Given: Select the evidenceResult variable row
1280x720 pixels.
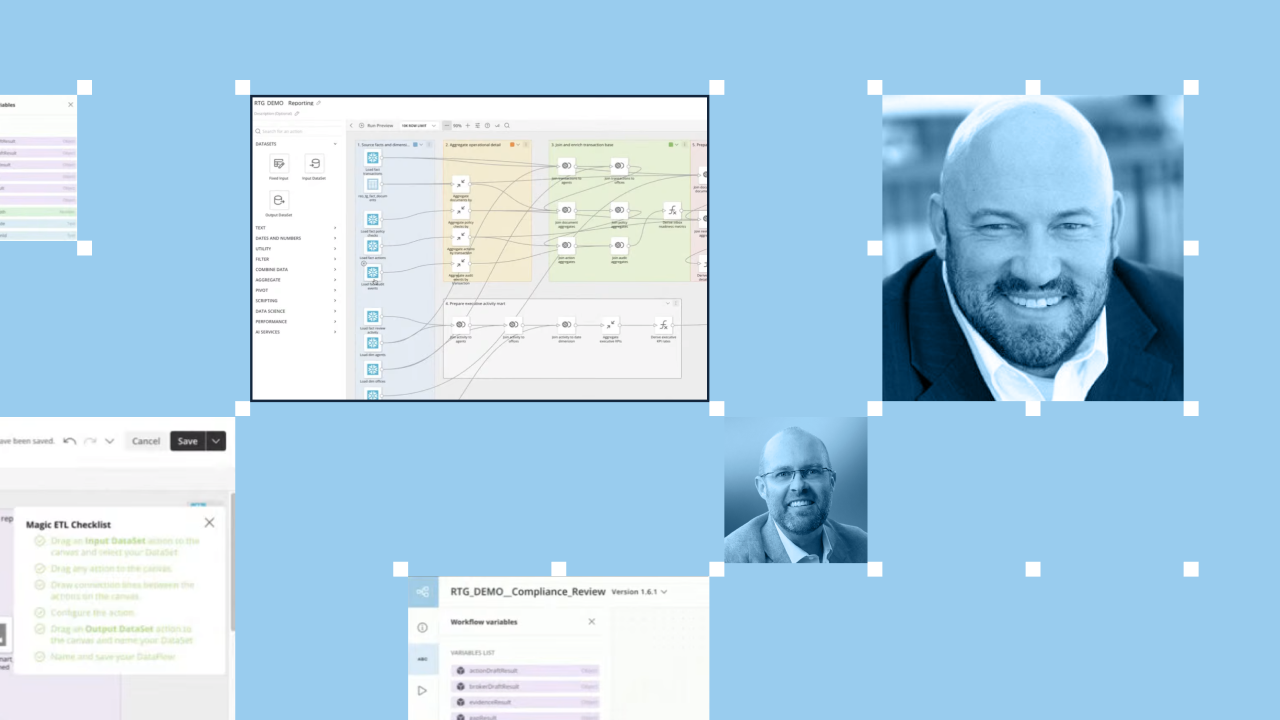Looking at the screenshot, I should tap(526, 702).
